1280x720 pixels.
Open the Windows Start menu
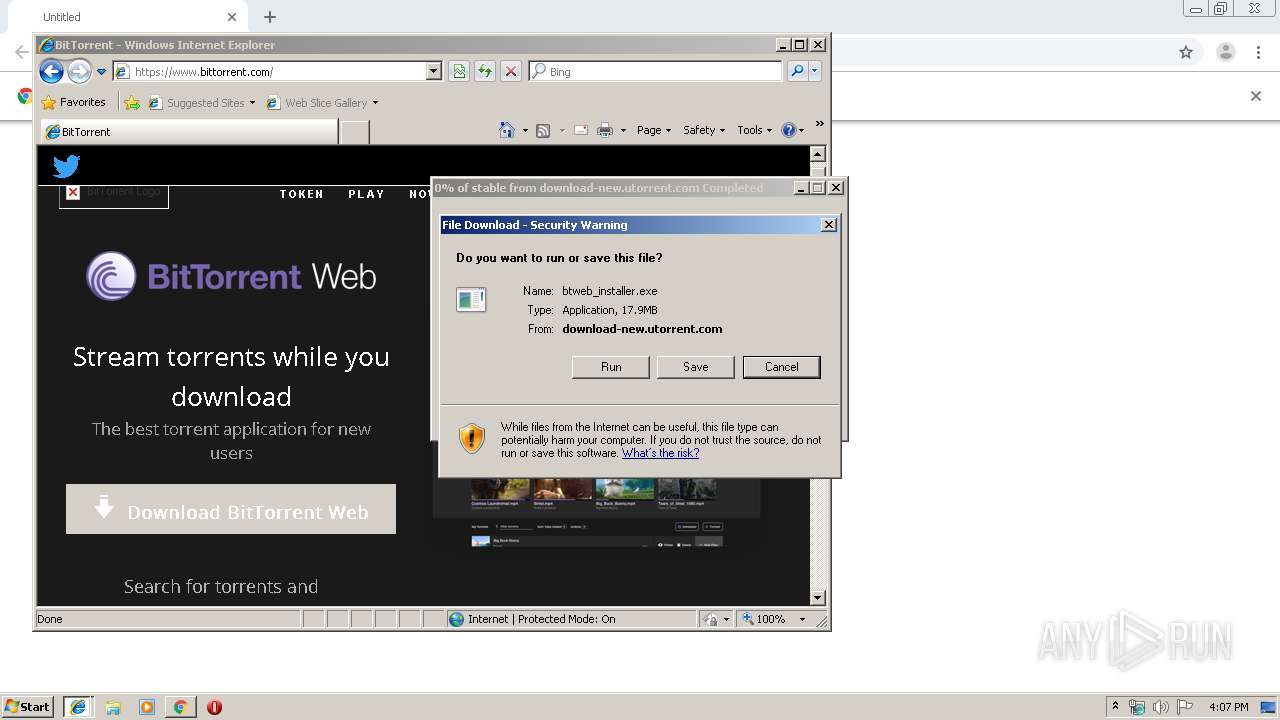[x=28, y=707]
